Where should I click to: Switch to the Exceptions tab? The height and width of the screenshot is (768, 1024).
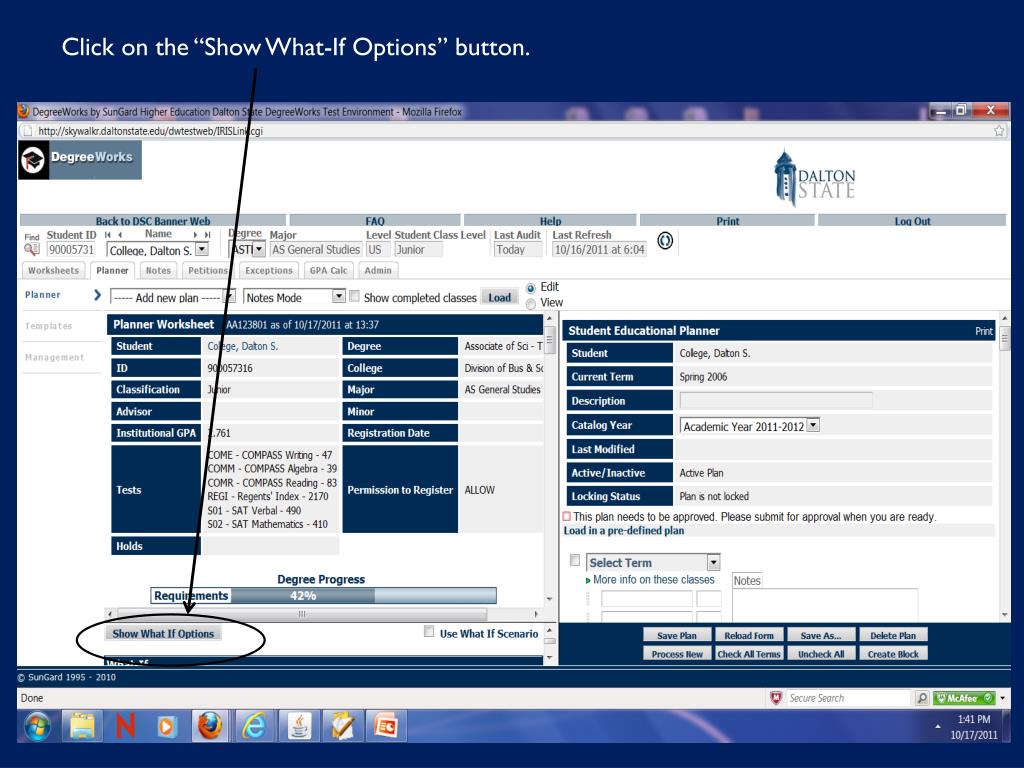pos(268,270)
